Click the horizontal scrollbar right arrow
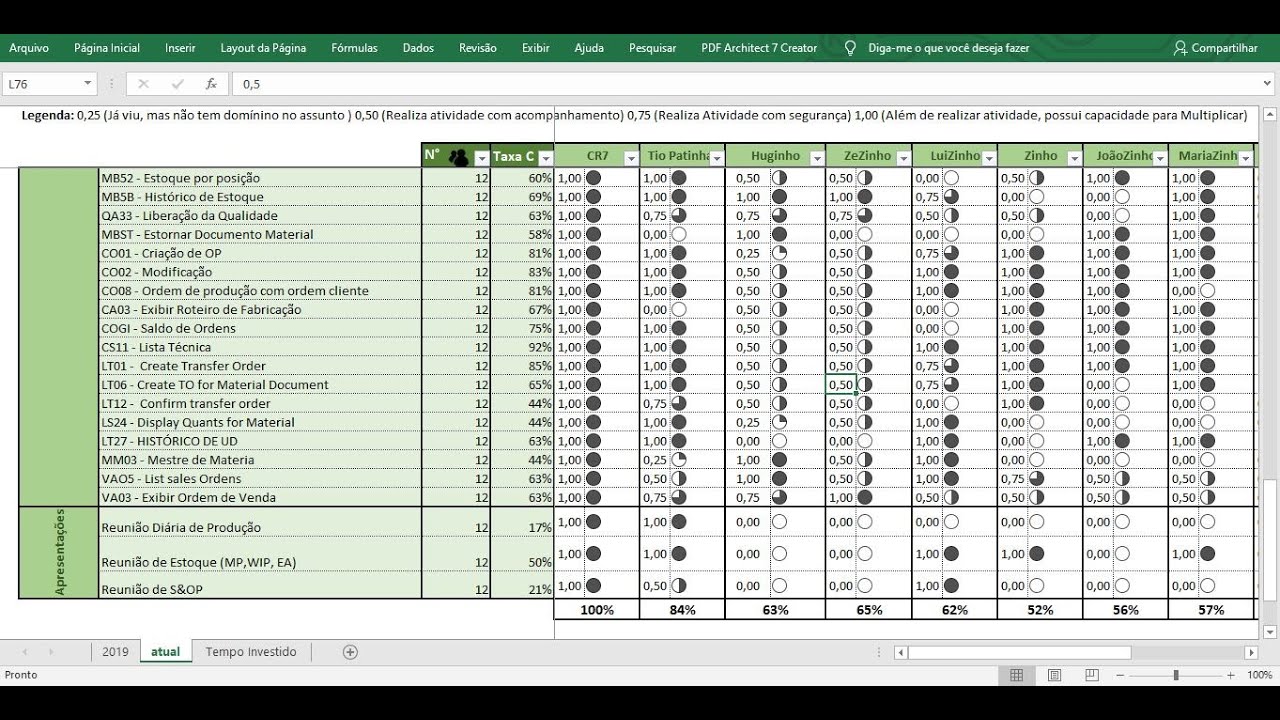 [x=1251, y=653]
